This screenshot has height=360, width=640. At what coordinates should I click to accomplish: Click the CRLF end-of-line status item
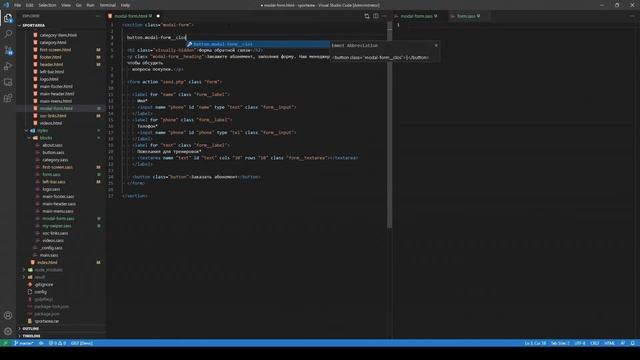tap(595, 343)
